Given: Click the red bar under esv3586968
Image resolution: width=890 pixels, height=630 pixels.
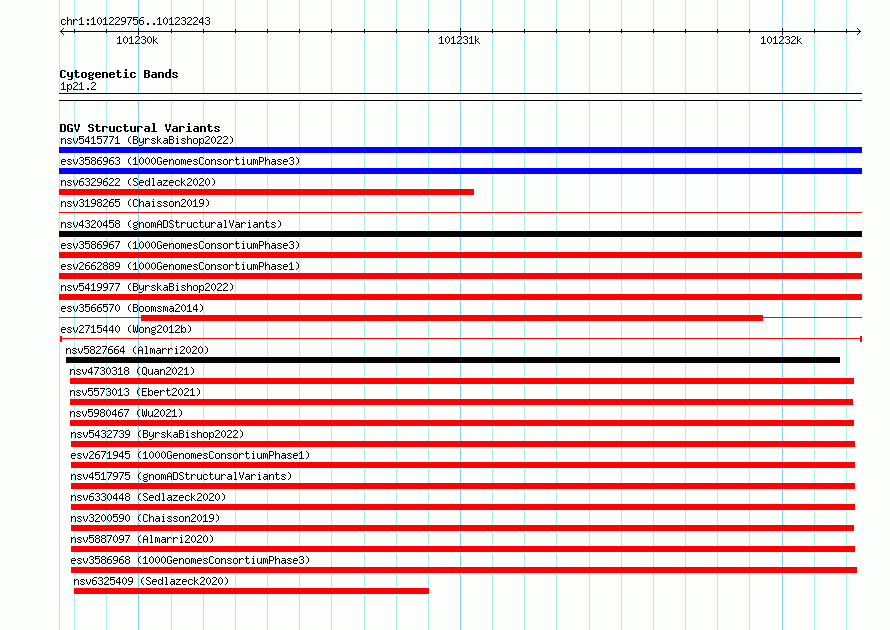Looking at the screenshot, I should pos(464,570).
